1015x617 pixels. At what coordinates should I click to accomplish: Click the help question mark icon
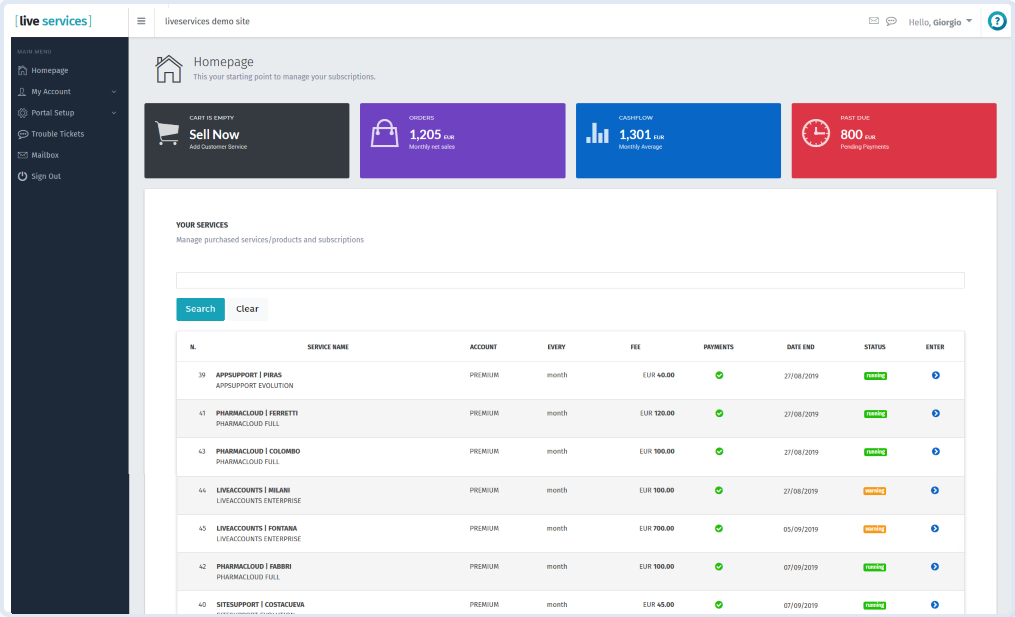tap(997, 21)
